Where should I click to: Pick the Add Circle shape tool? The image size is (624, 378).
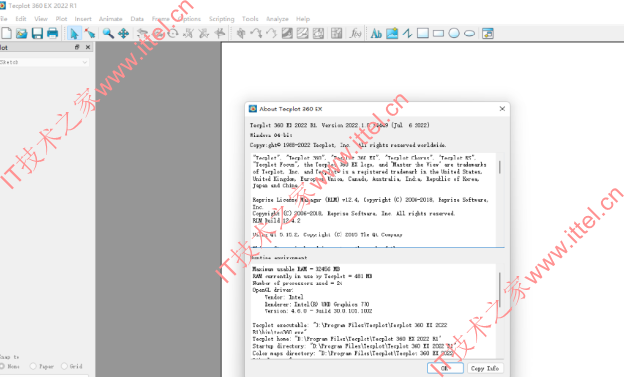[454, 33]
